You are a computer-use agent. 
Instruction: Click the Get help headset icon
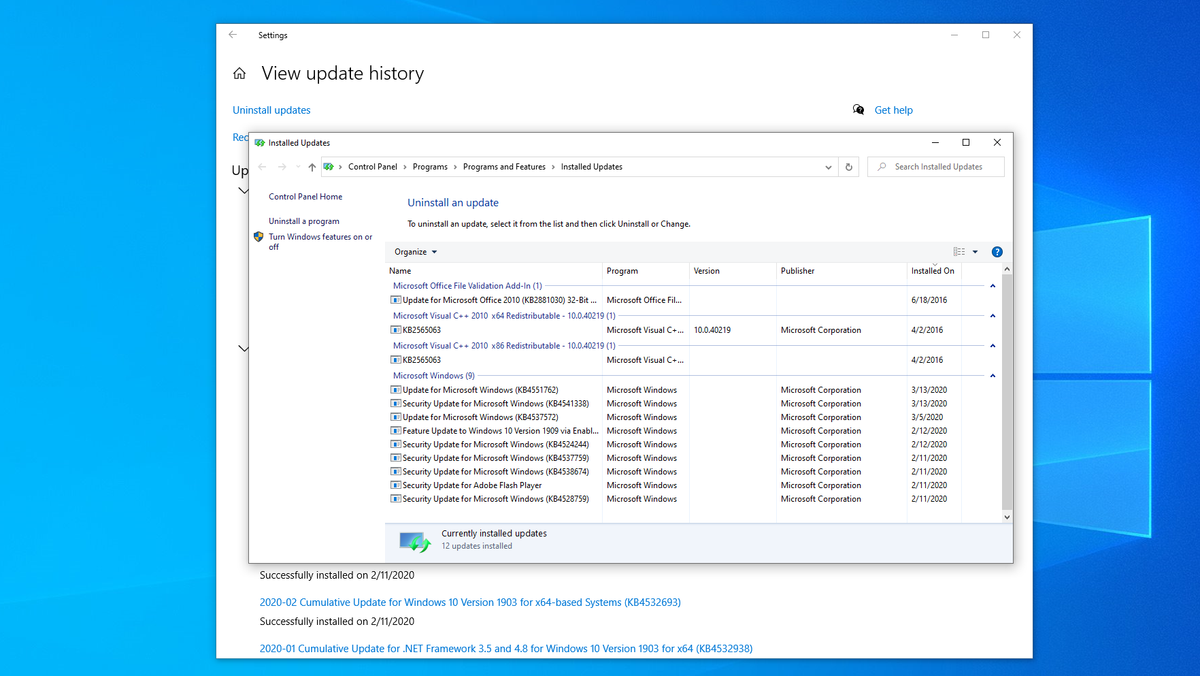858,110
